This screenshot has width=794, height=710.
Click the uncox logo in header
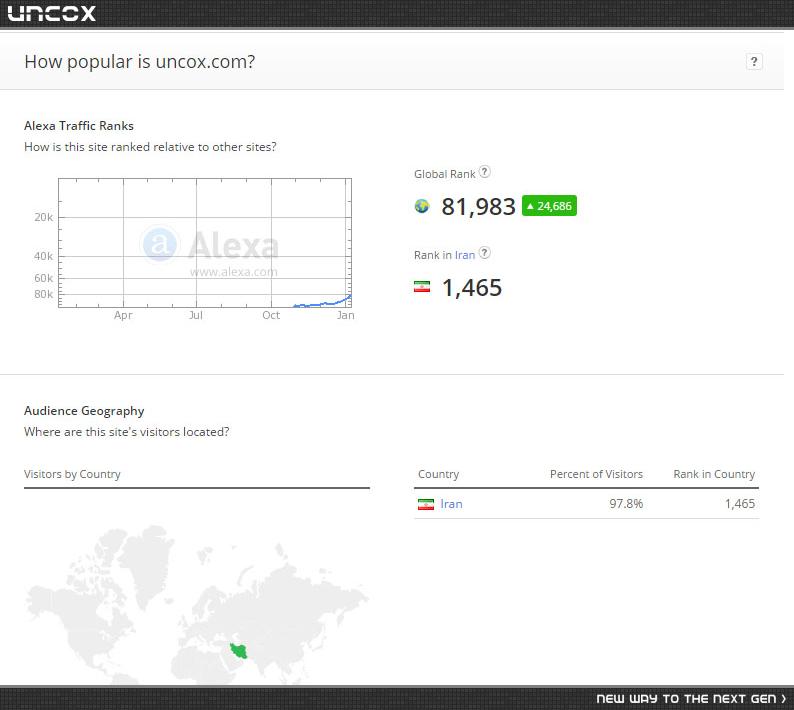point(52,13)
